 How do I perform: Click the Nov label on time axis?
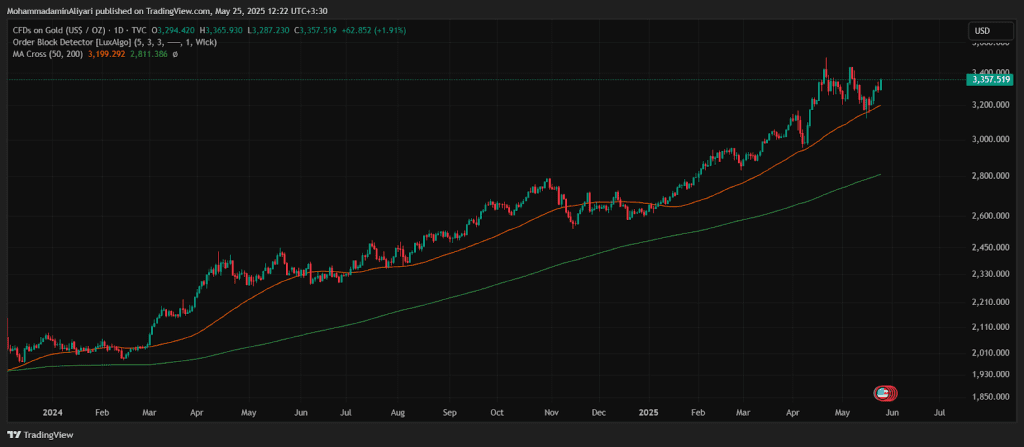549,411
